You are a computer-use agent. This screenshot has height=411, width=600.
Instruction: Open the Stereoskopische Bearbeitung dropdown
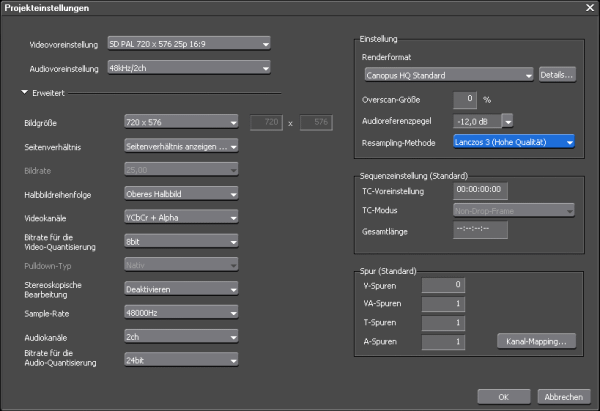tap(181, 289)
